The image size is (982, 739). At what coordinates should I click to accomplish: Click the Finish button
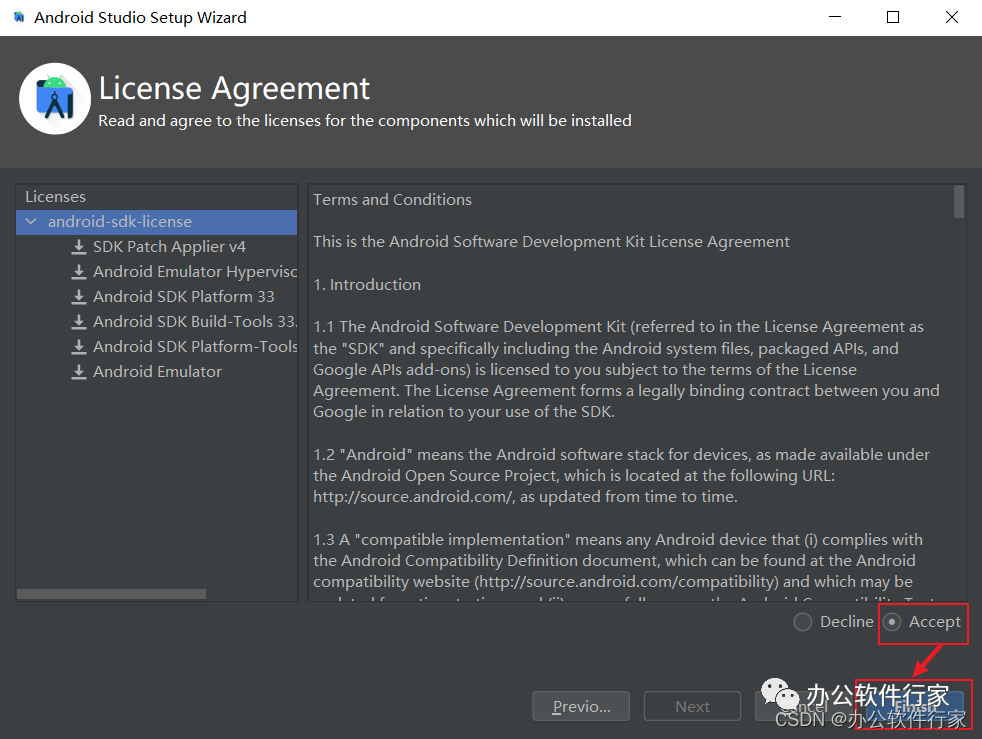point(916,706)
